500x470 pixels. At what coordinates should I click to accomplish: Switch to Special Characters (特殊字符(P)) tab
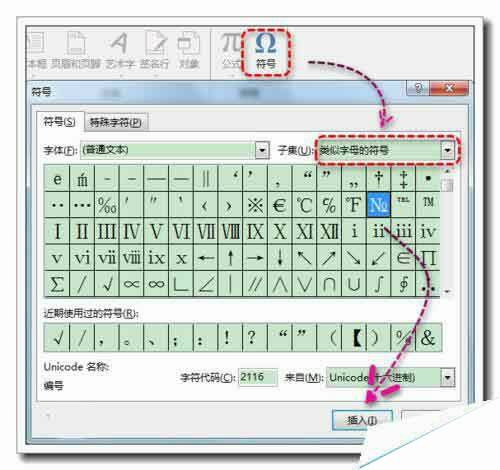(x=116, y=122)
